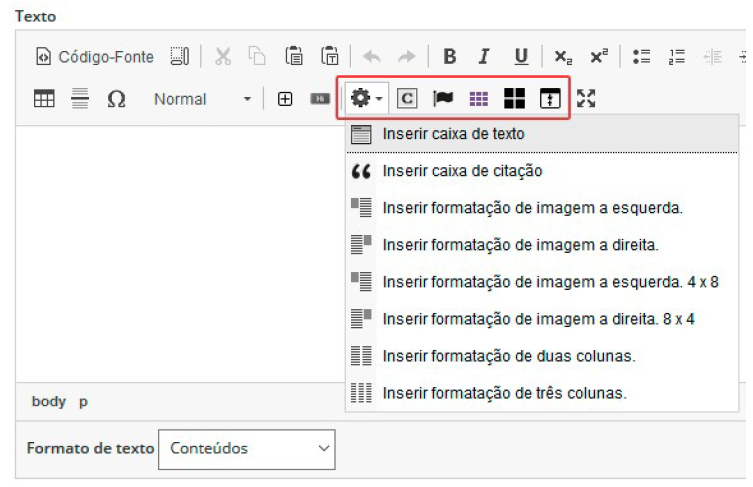The image size is (753, 487).
Task: Toggle superscript formatting
Action: click(x=599, y=57)
